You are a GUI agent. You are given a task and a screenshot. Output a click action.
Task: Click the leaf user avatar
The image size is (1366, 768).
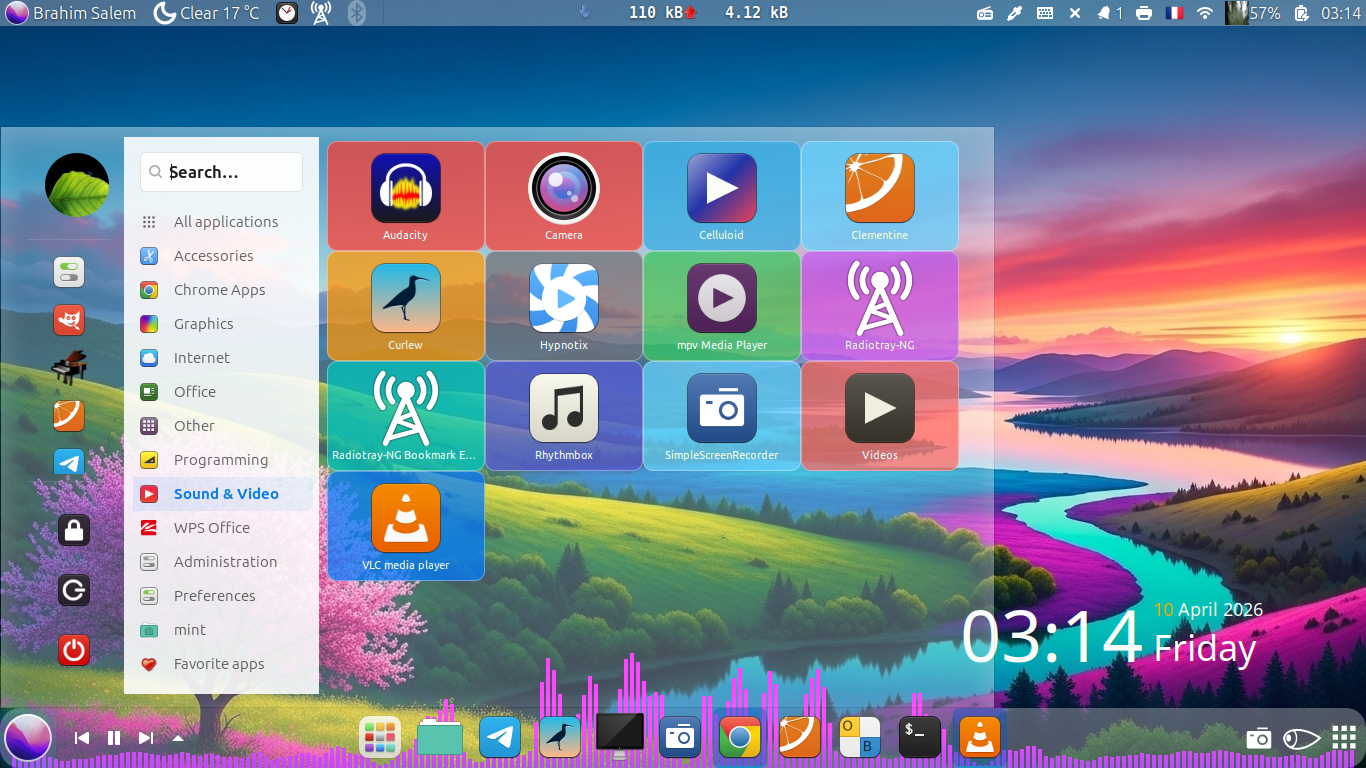(x=77, y=185)
